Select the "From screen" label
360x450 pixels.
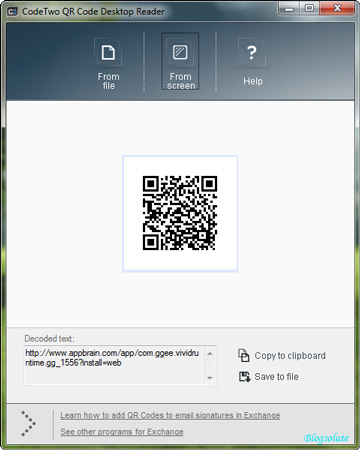[181, 81]
